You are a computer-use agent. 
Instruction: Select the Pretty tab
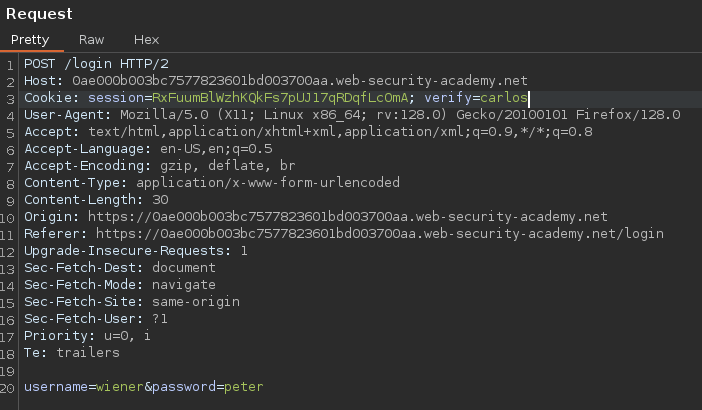pyautogui.click(x=31, y=40)
